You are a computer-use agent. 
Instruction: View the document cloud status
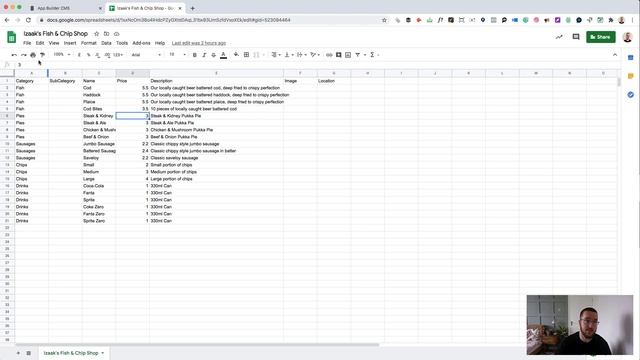pos(117,34)
